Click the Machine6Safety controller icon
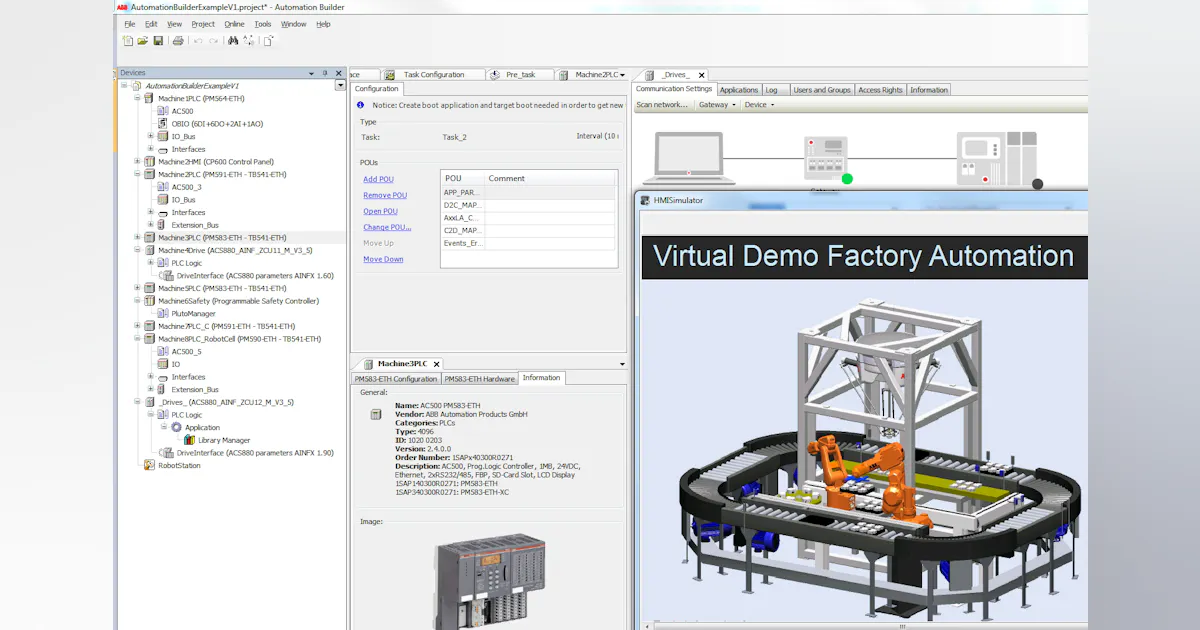This screenshot has height=630, width=1200. pyautogui.click(x=150, y=301)
